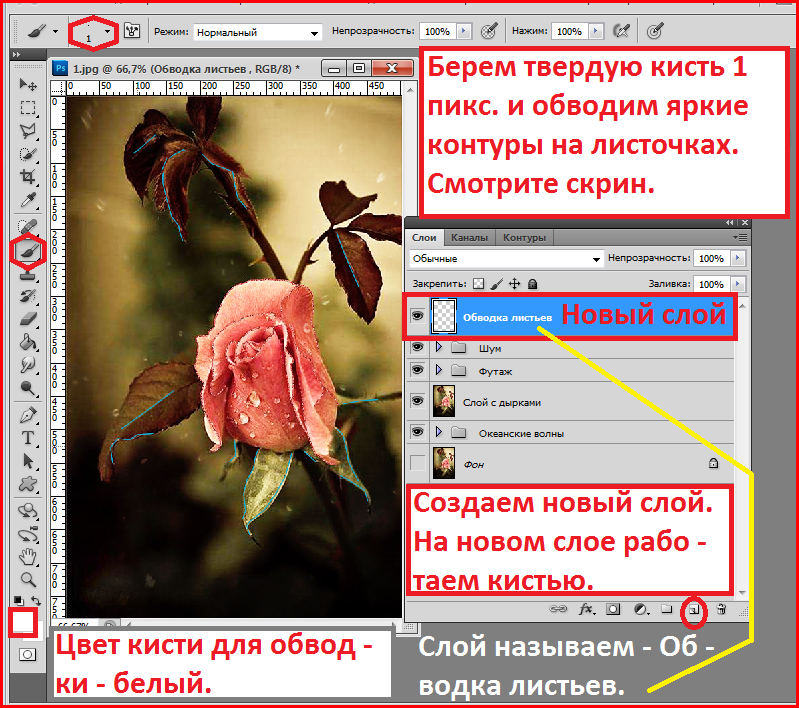The width and height of the screenshot is (799, 708).
Task: Toggle tablet pressure for opacity
Action: 489,31
